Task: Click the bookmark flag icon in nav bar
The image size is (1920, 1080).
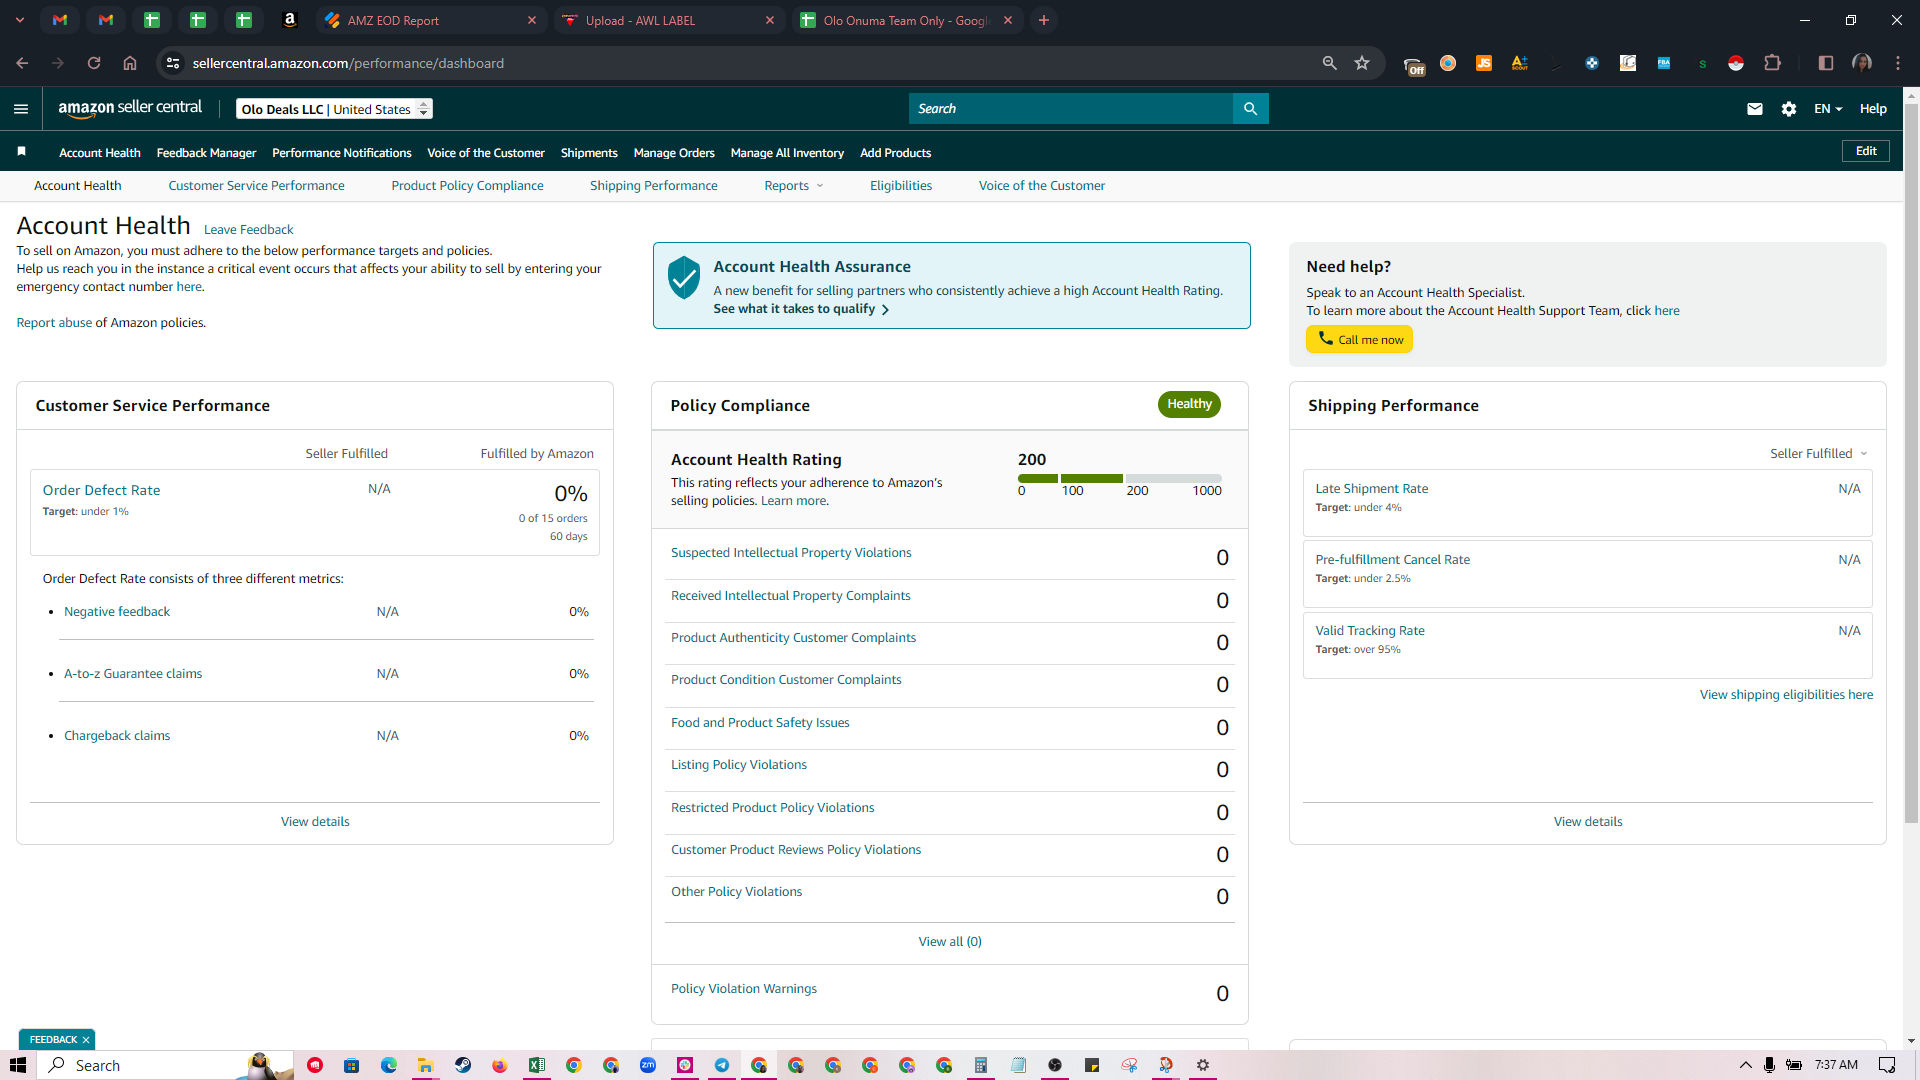Action: (x=22, y=152)
